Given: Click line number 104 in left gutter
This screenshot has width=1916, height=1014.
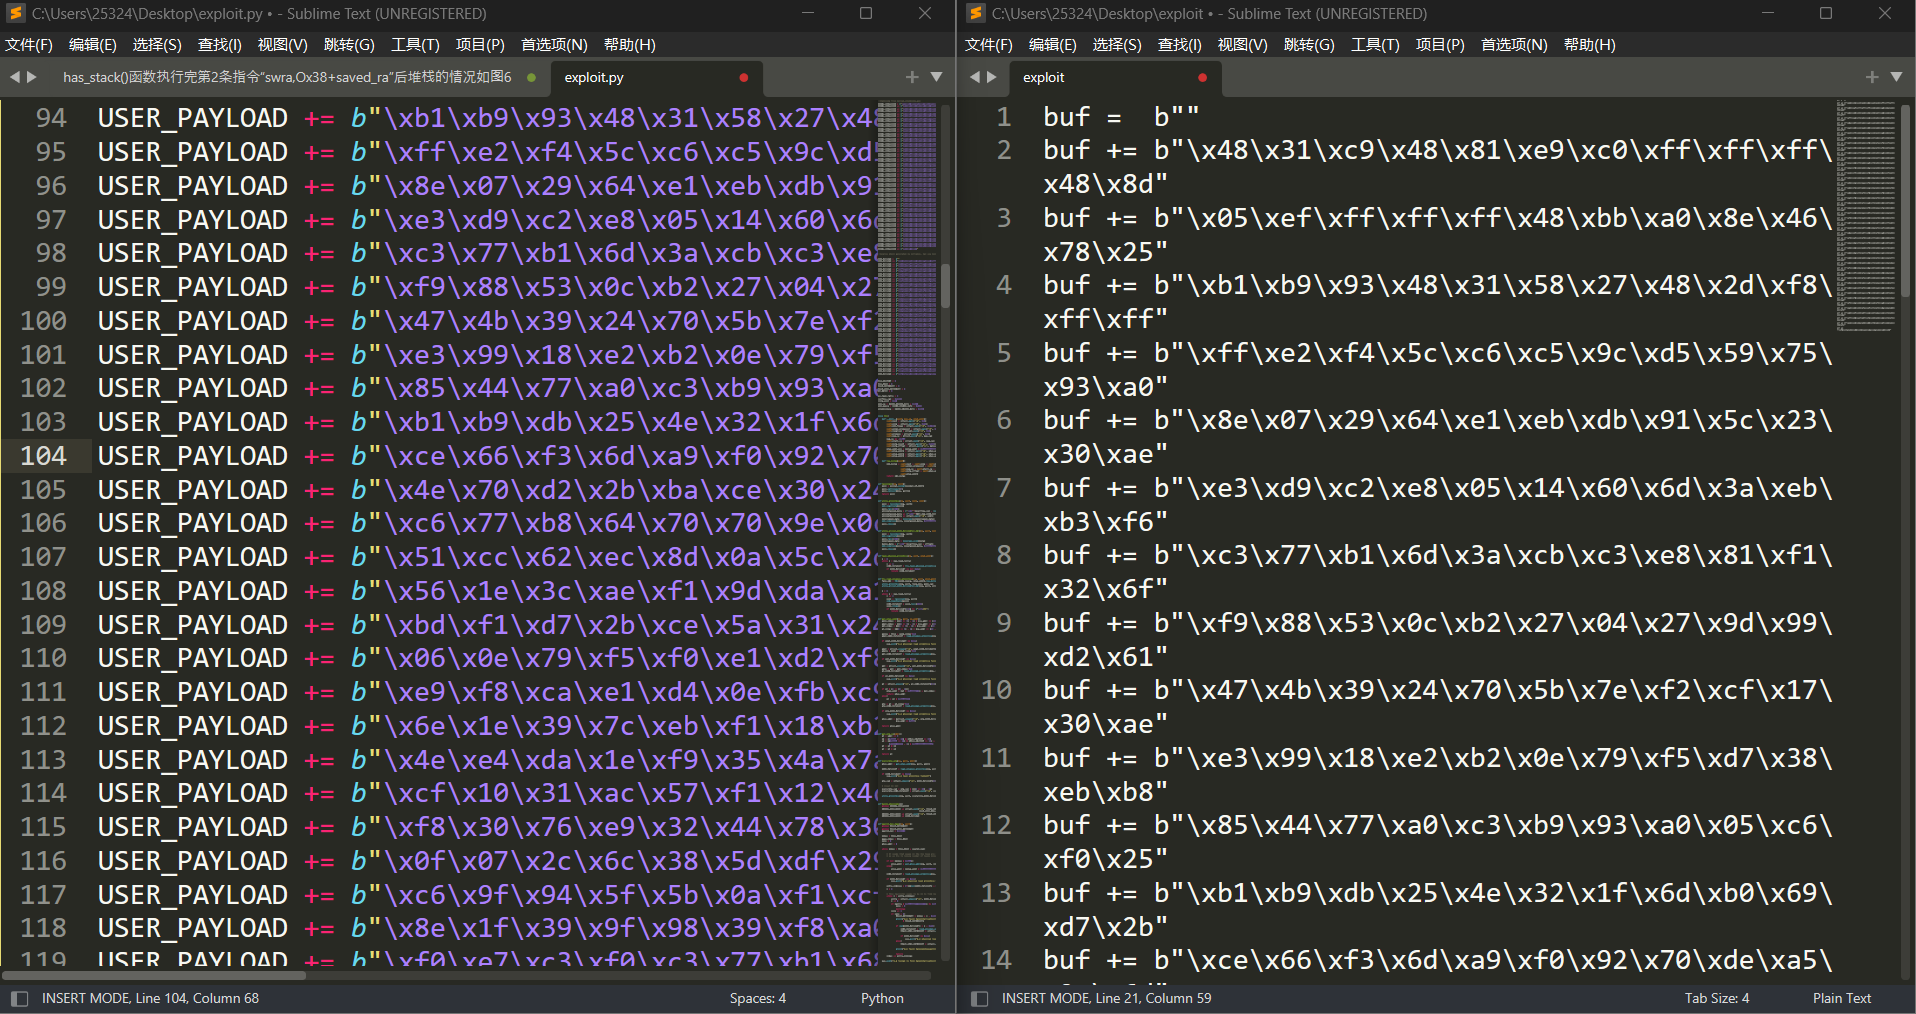Looking at the screenshot, I should (43, 456).
